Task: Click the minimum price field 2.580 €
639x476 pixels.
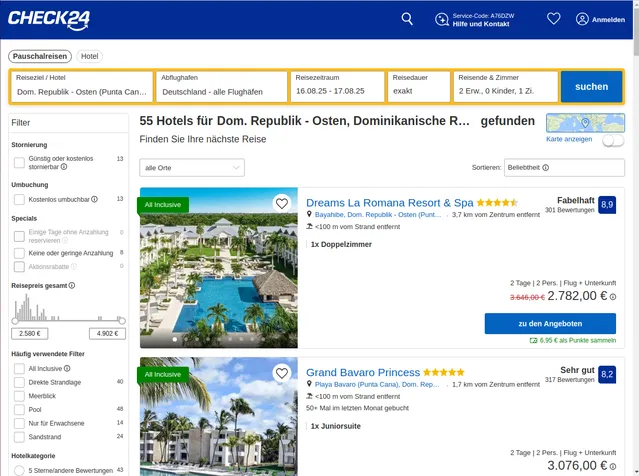Action: click(x=30, y=333)
